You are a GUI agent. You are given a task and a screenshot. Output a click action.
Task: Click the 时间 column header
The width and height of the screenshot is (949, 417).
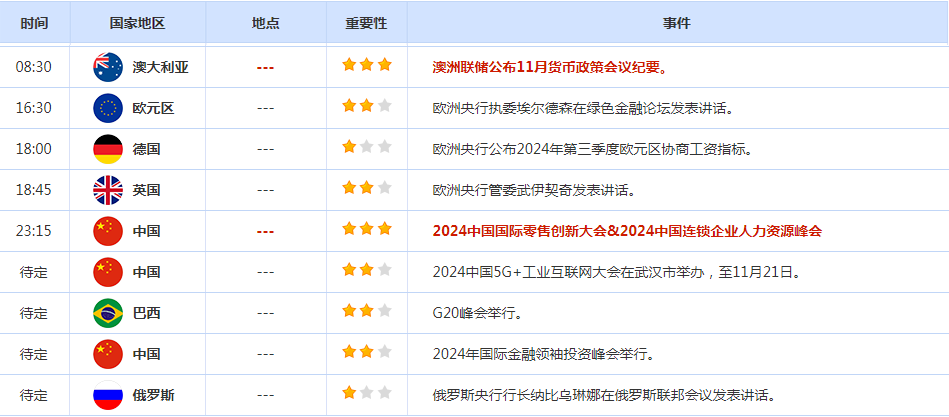pos(34,24)
